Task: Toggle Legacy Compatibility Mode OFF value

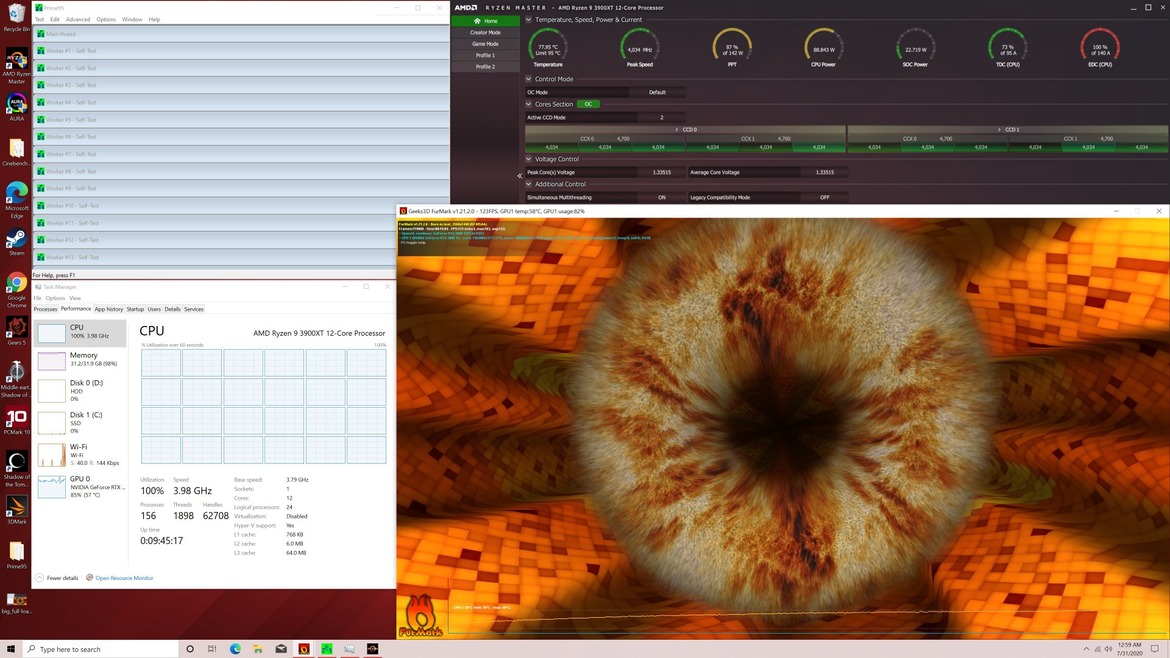Action: (x=825, y=198)
